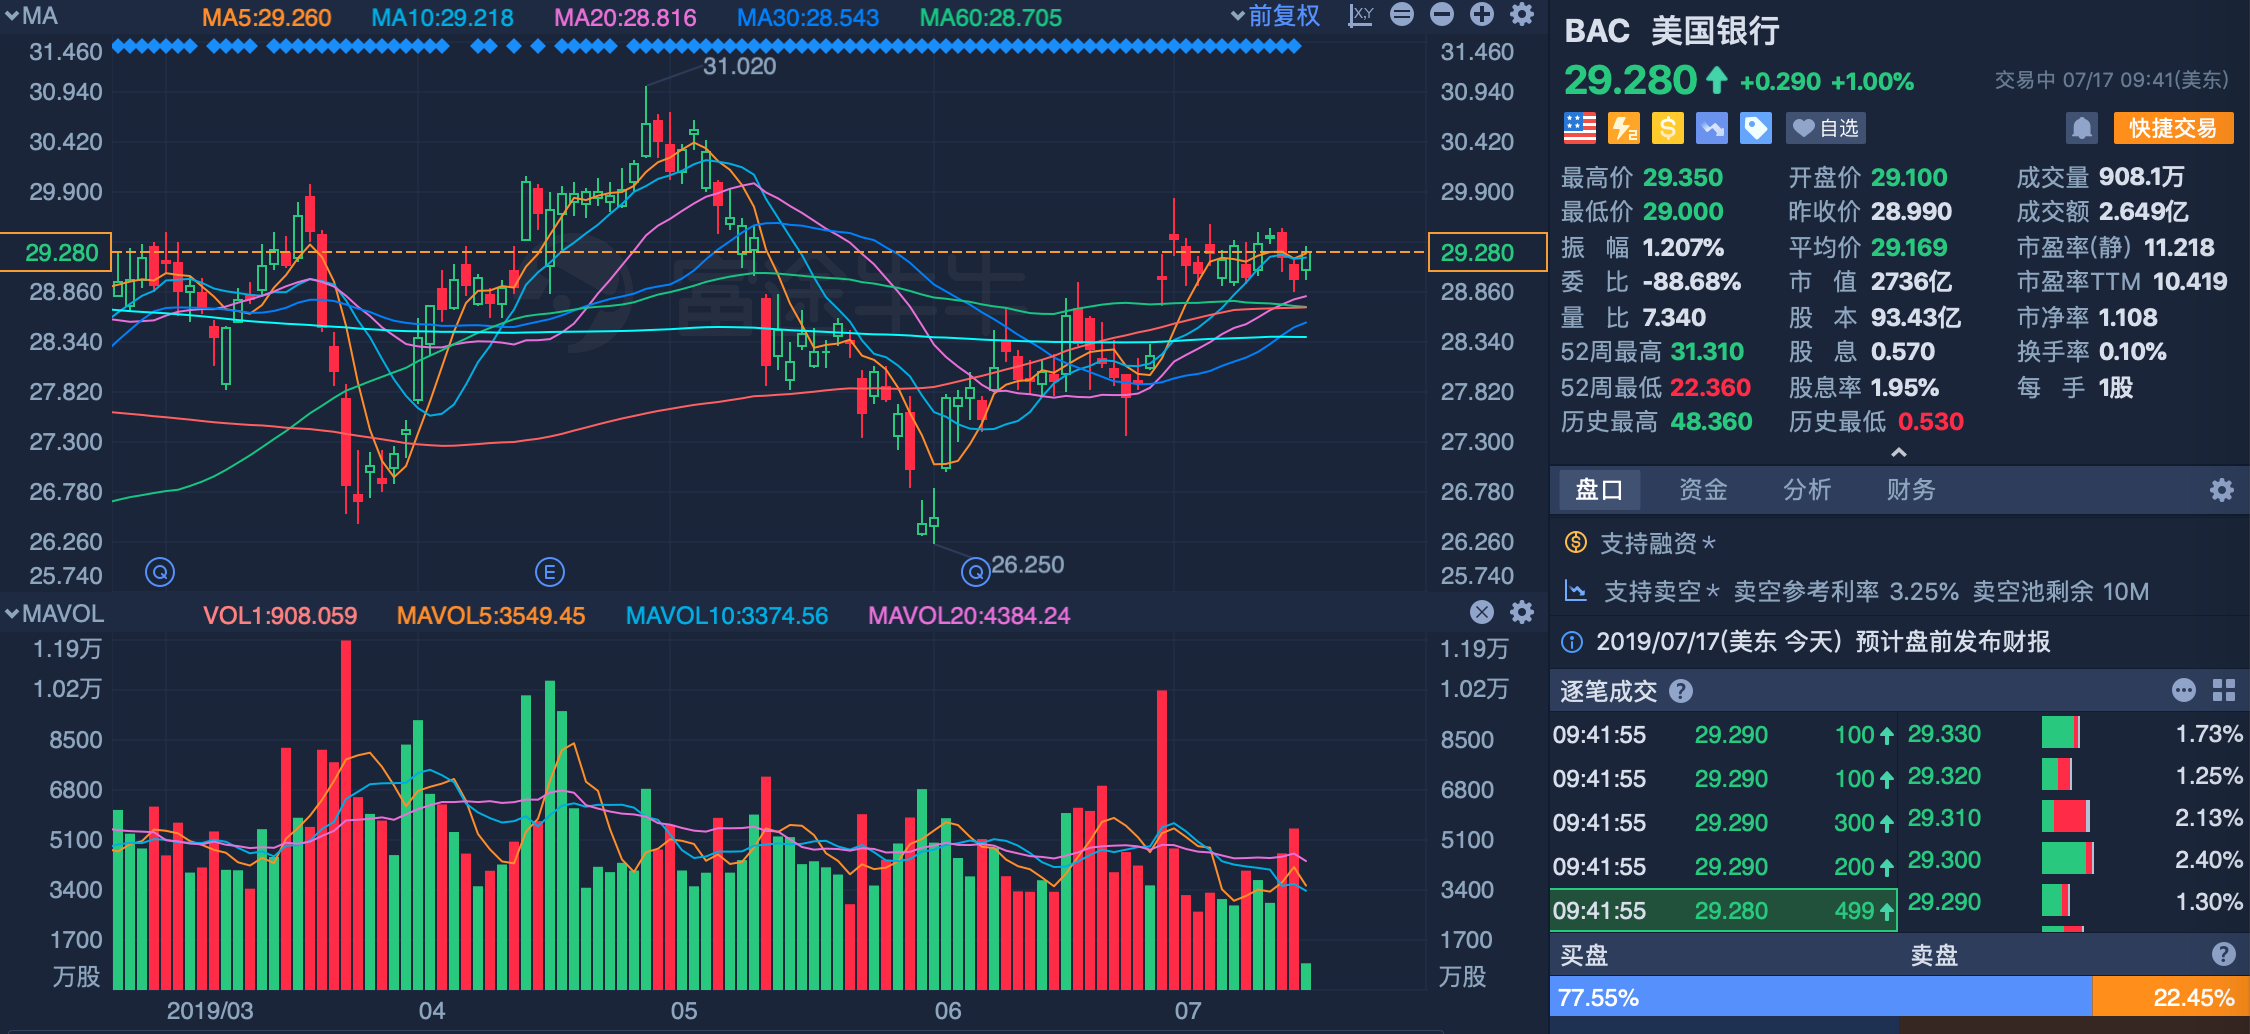This screenshot has width=2250, height=1034.
Task: Click the 快捷交易 quick trade button
Action: coord(2173,128)
